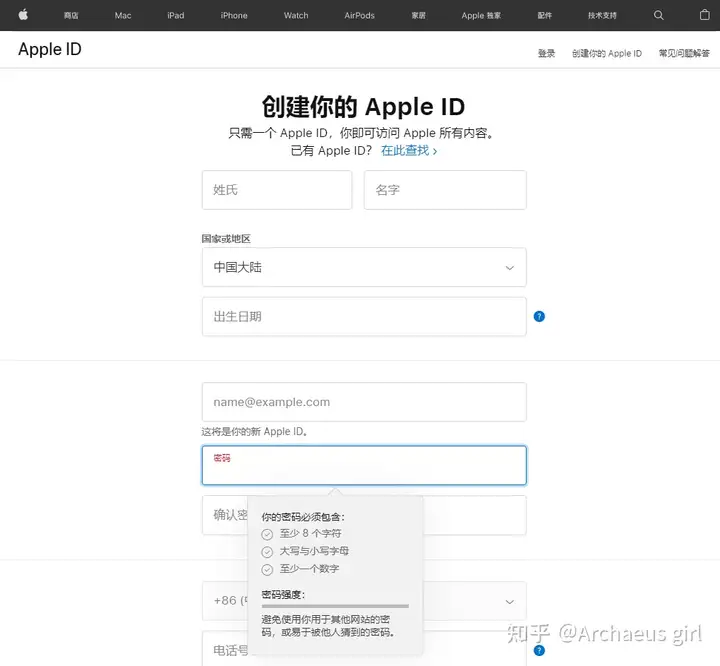Viewport: 720px width, 666px height.
Task: Click the 国家或地区 label
Action: coord(226,239)
